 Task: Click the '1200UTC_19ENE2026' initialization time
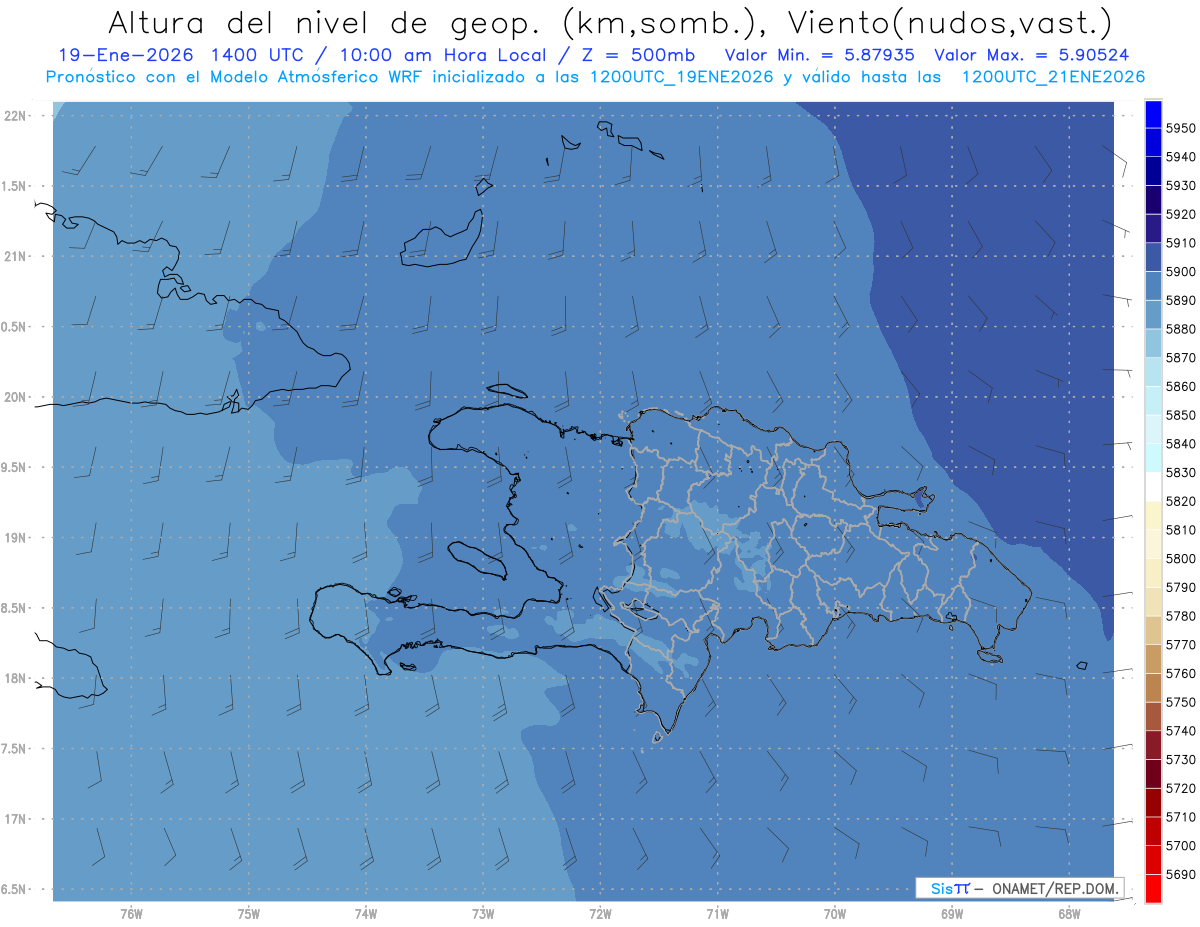(680, 77)
